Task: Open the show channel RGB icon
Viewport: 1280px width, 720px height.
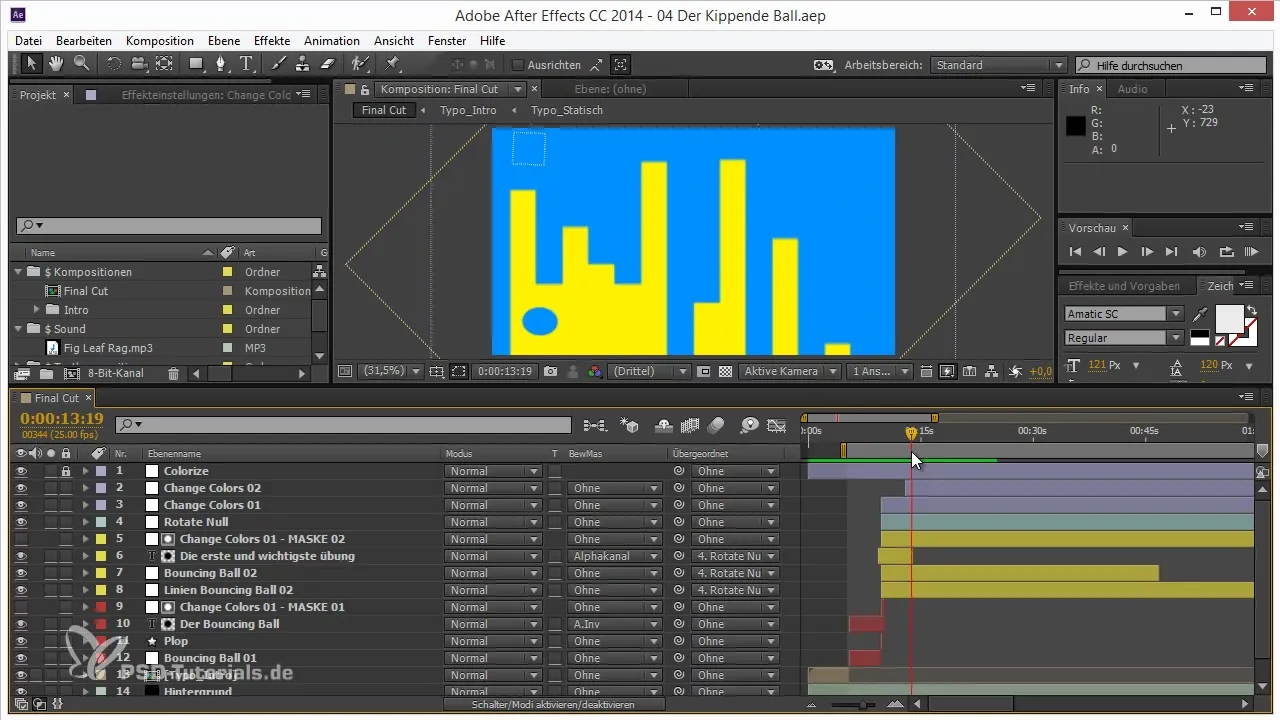Action: (x=595, y=371)
